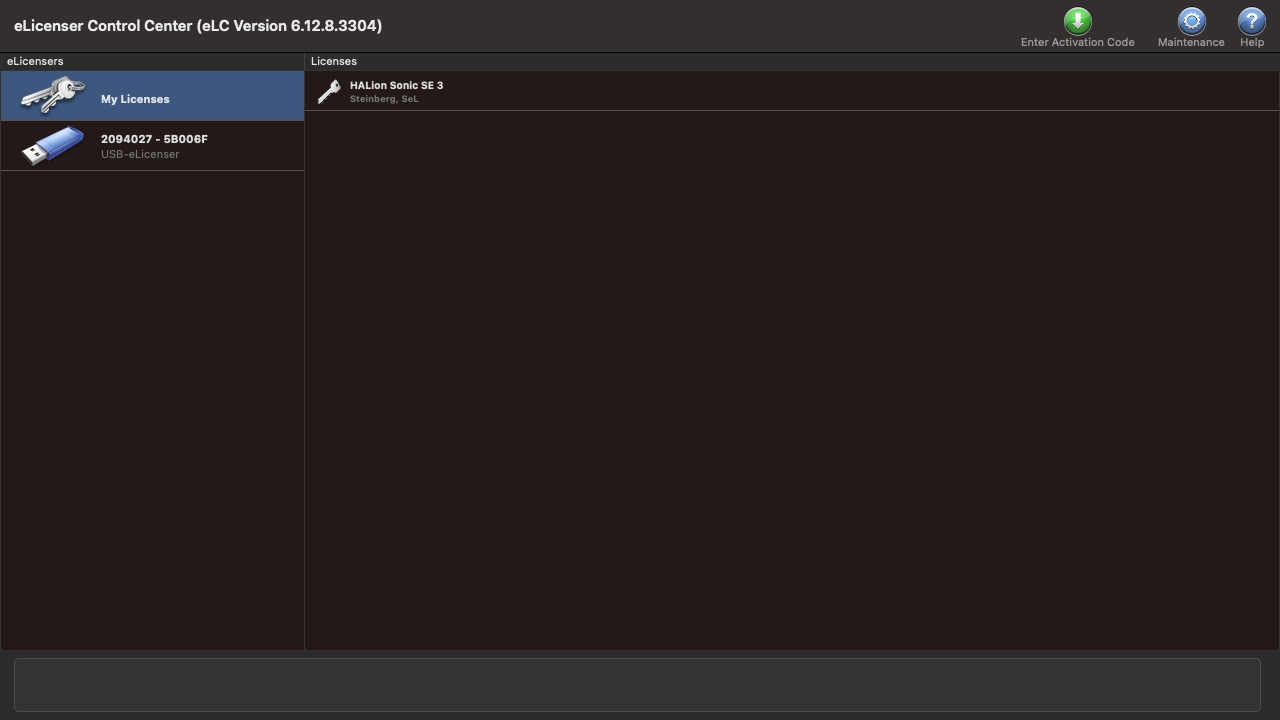Click the status message box at bottom

(637, 685)
